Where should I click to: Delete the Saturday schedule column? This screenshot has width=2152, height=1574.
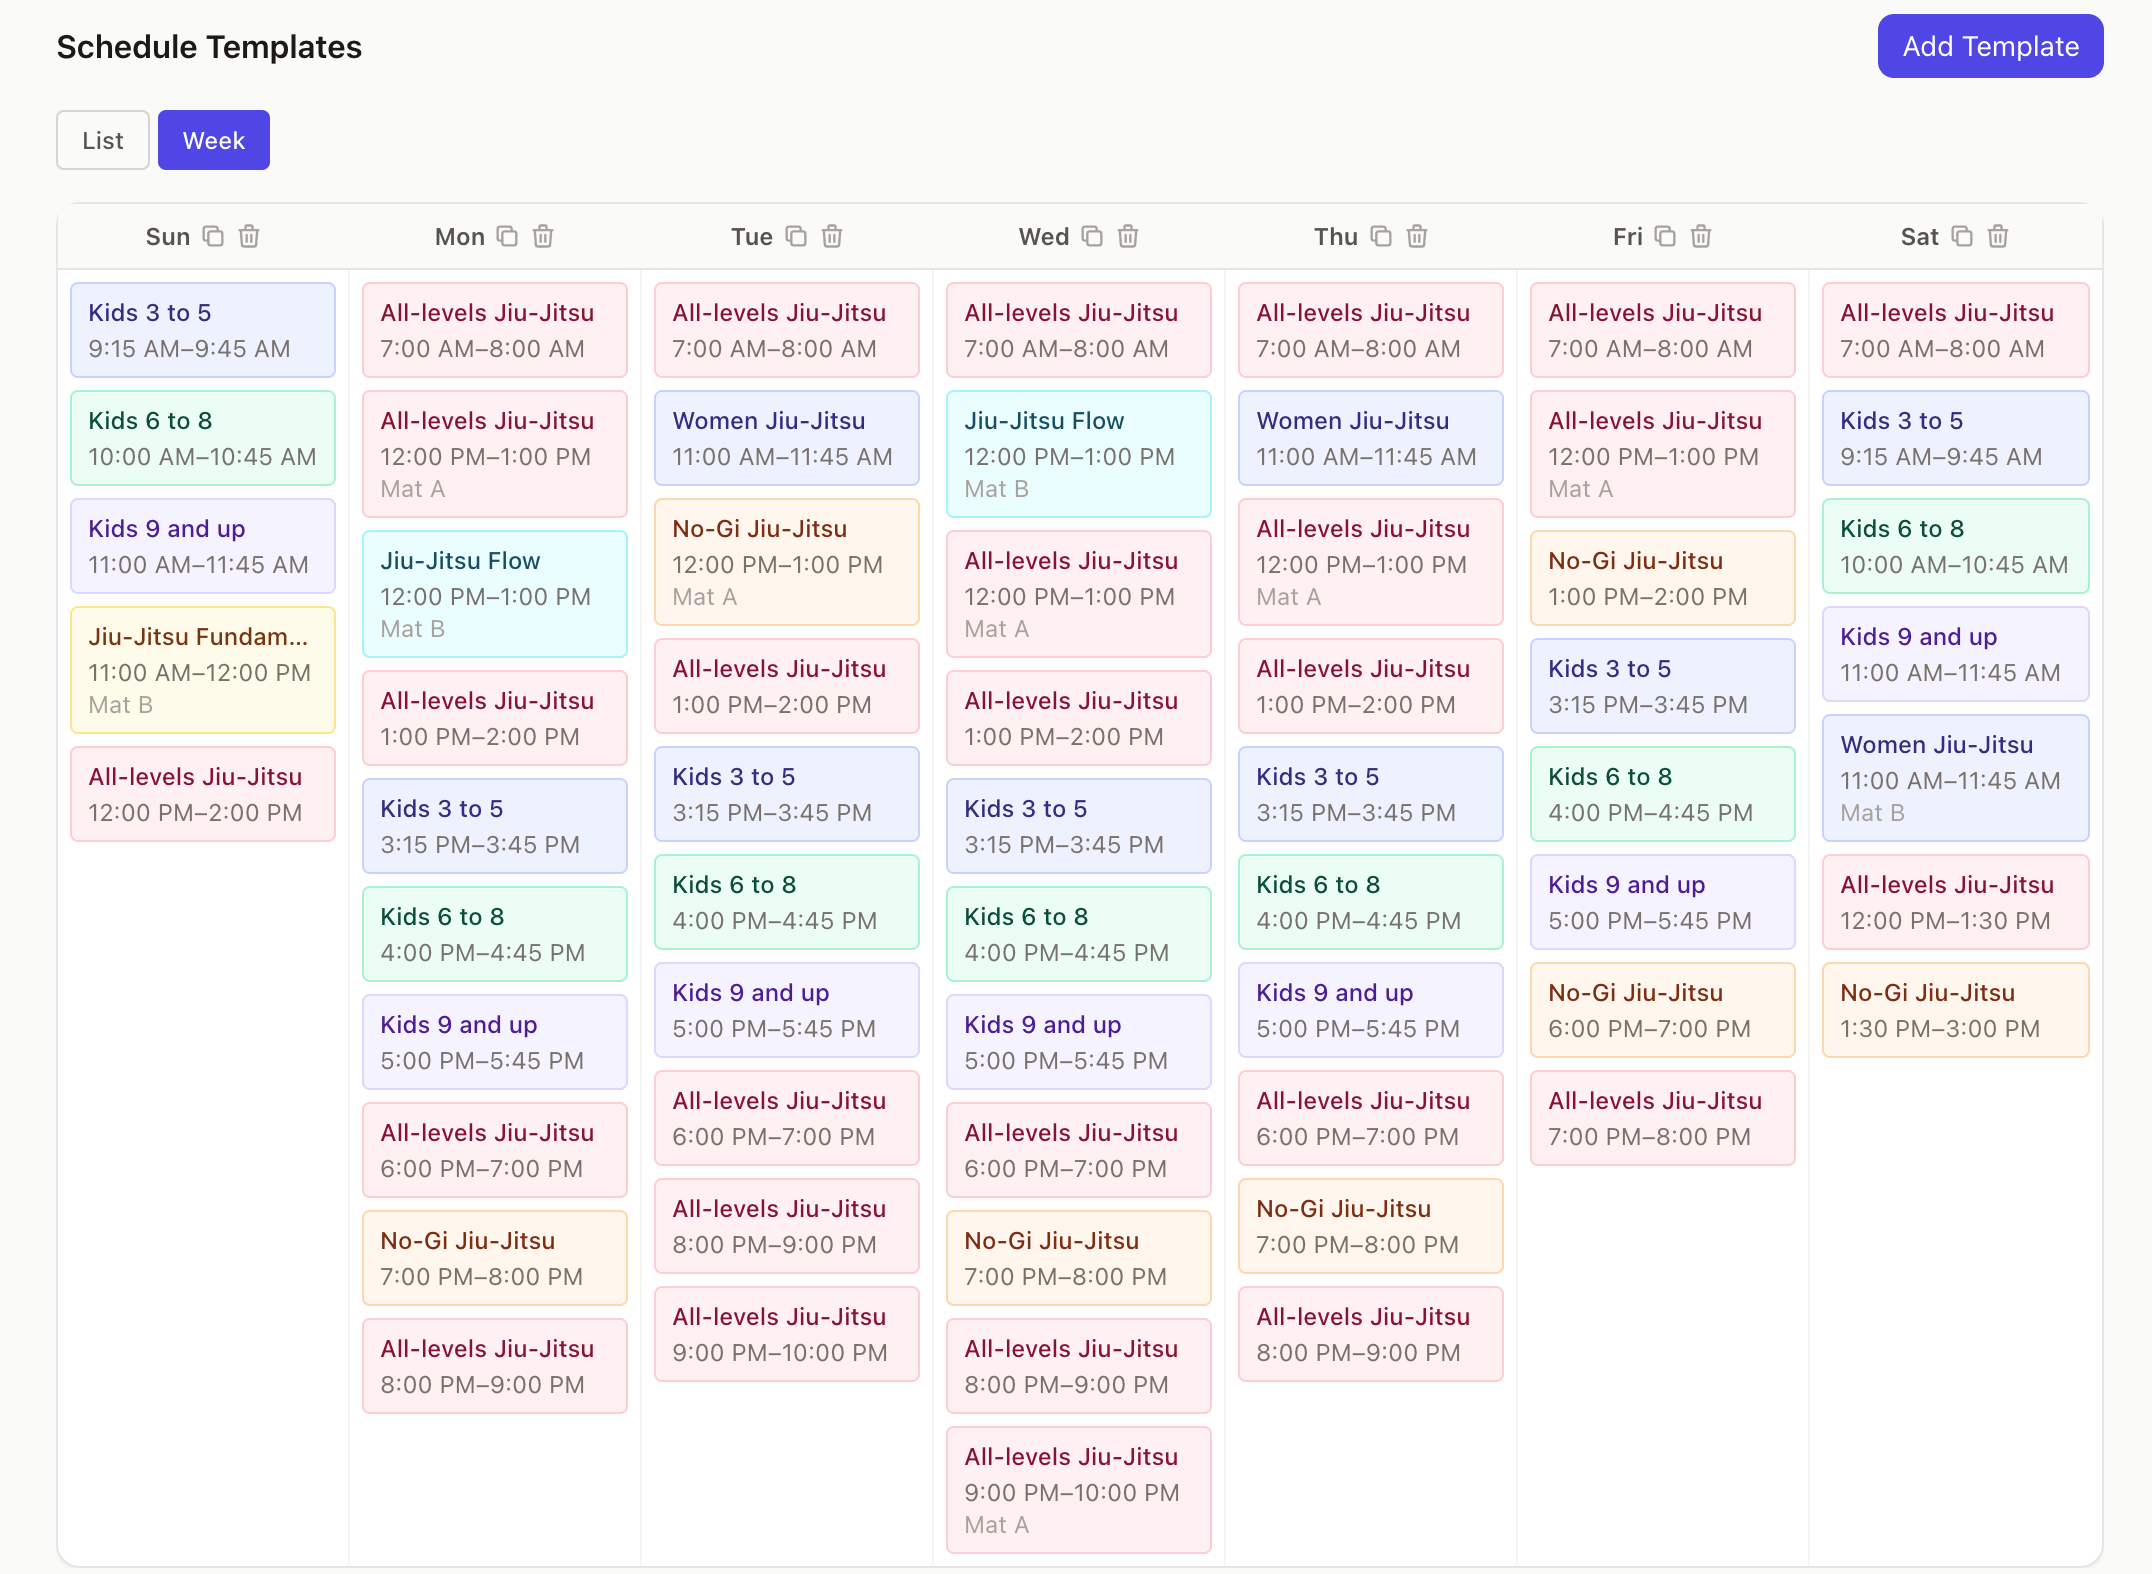pyautogui.click(x=1999, y=236)
